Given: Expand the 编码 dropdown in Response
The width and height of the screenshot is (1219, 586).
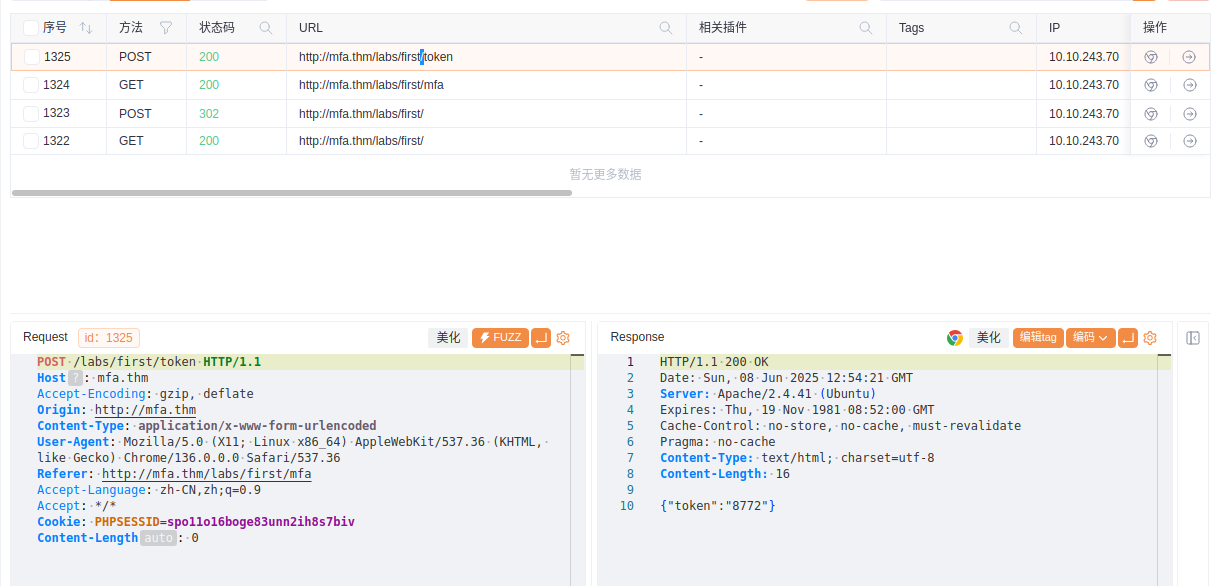Looking at the screenshot, I should [x=1090, y=338].
